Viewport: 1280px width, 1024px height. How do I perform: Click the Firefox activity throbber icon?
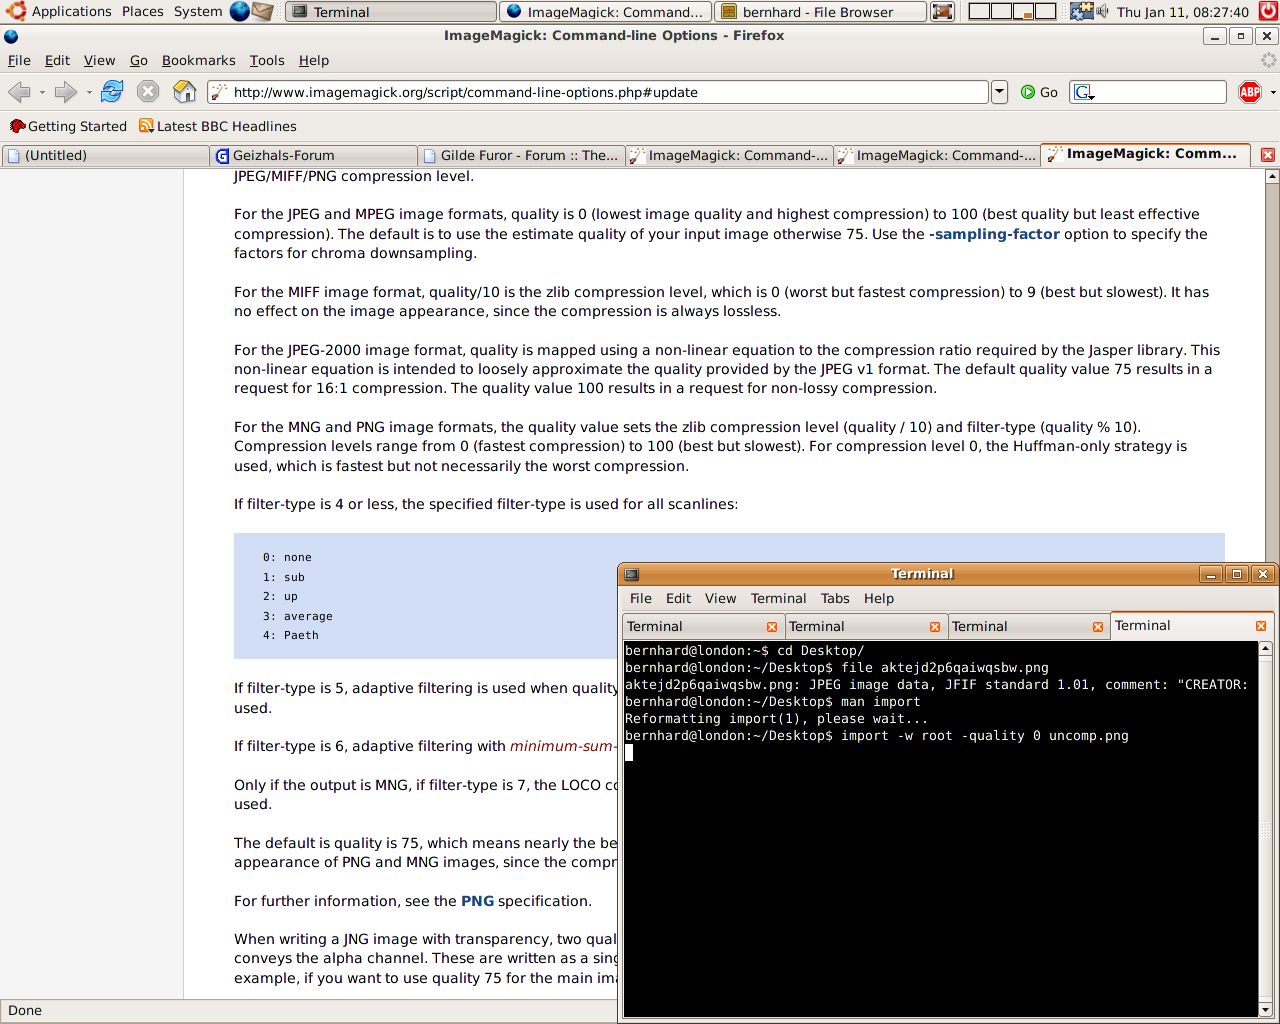[x=1268, y=60]
